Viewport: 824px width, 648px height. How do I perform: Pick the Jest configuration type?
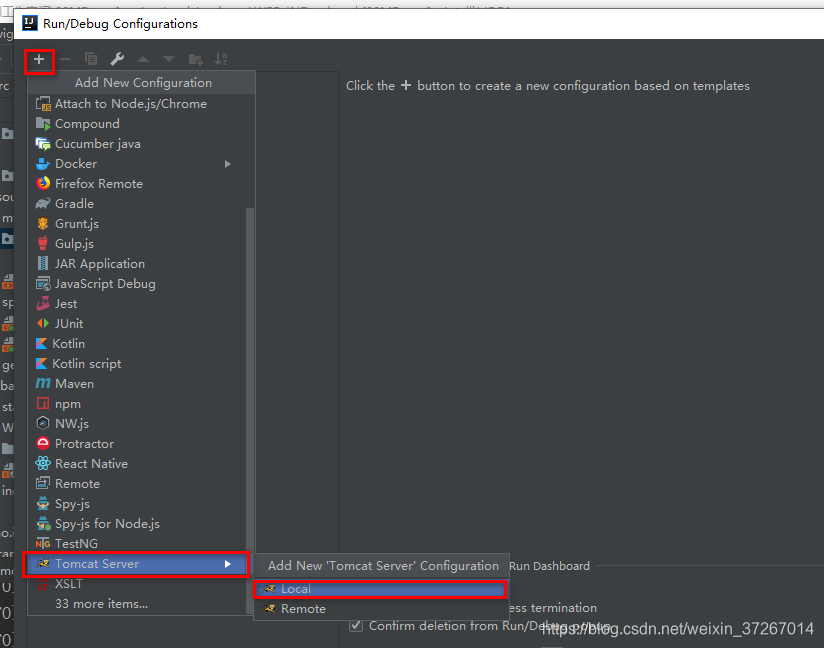(x=137, y=304)
